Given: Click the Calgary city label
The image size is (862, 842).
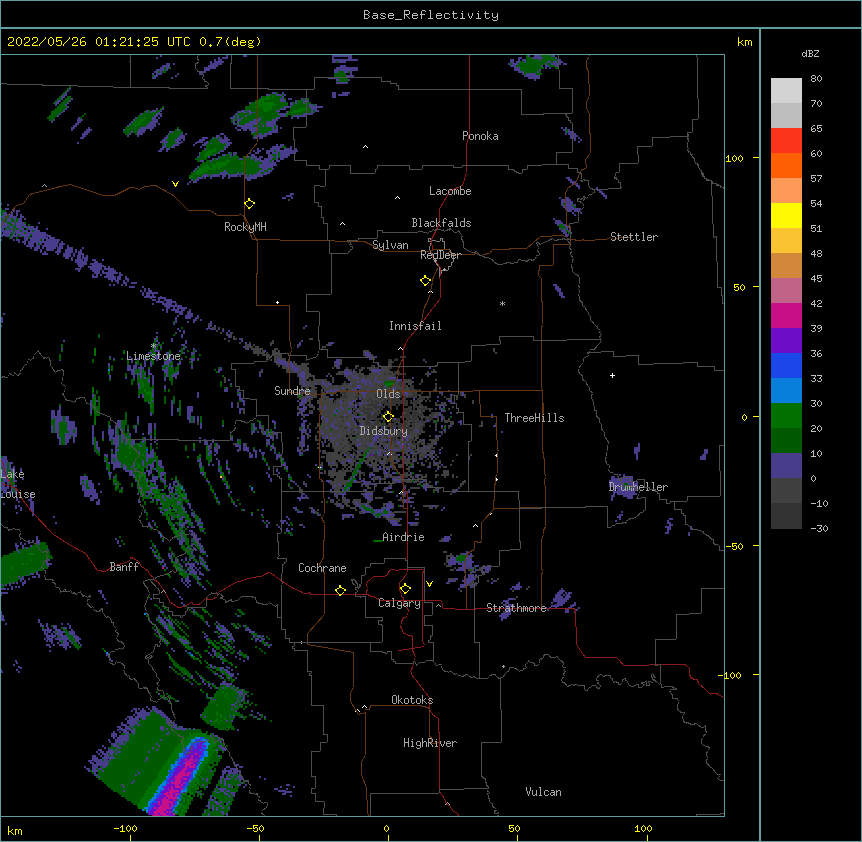Looking at the screenshot, I should 399,603.
